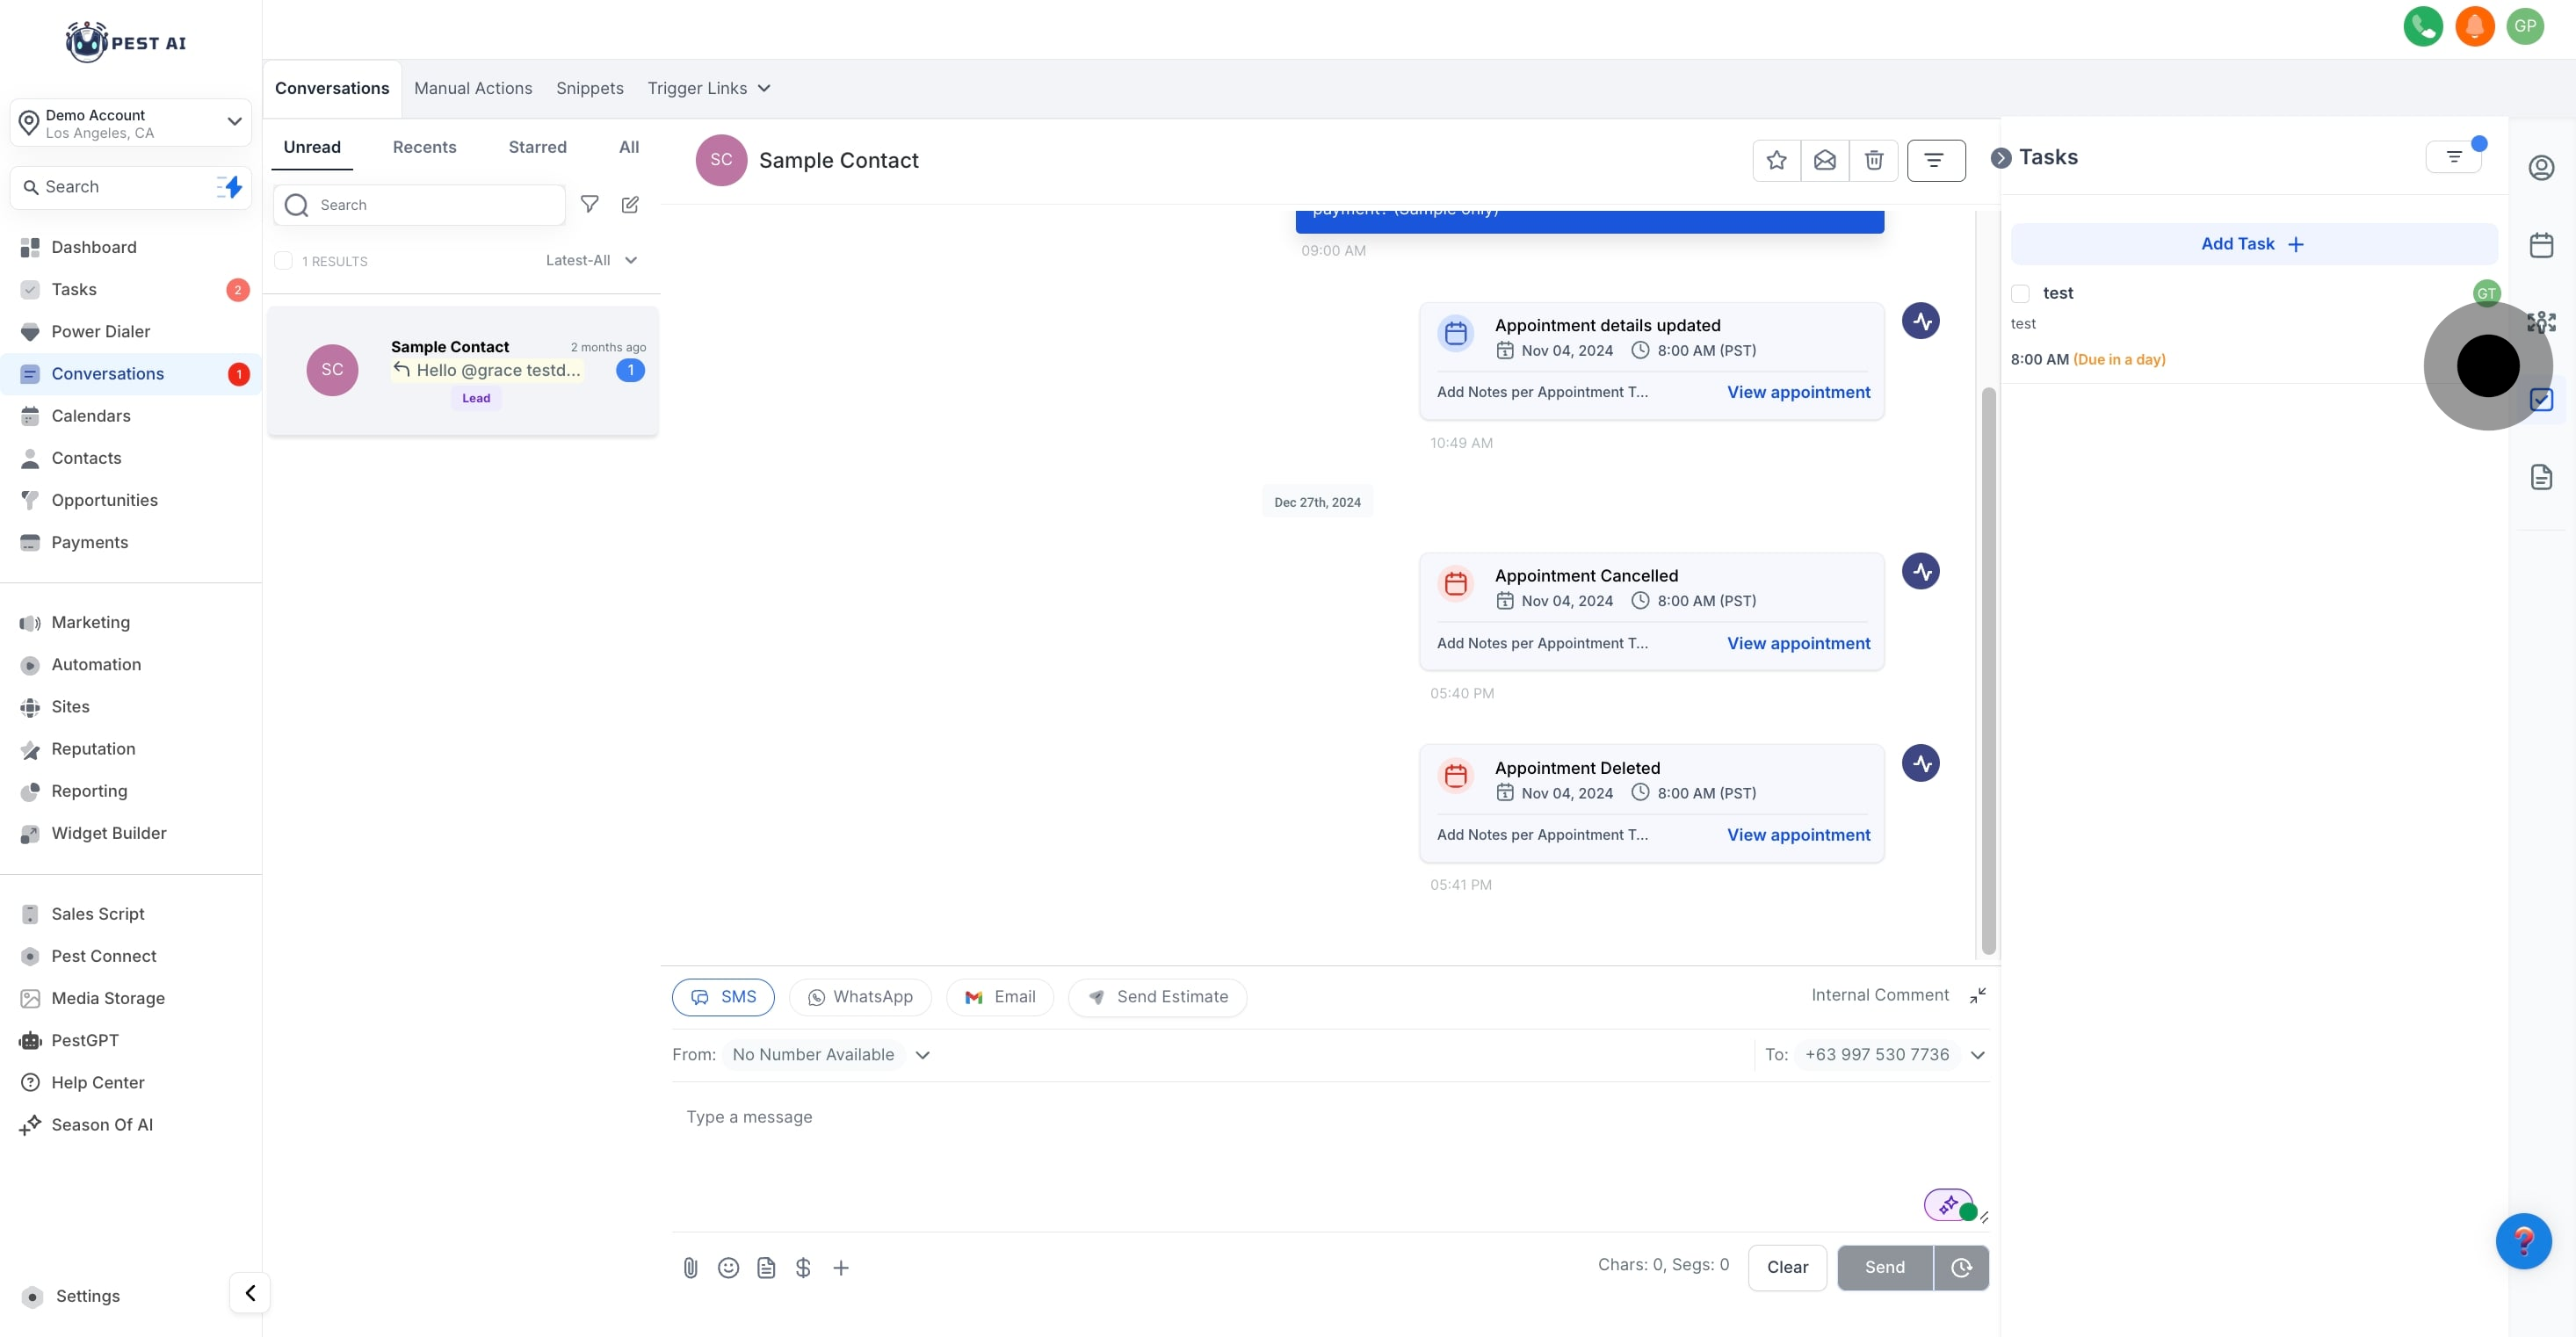Open the emoji picker
This screenshot has height=1337, width=2576.
click(728, 1268)
